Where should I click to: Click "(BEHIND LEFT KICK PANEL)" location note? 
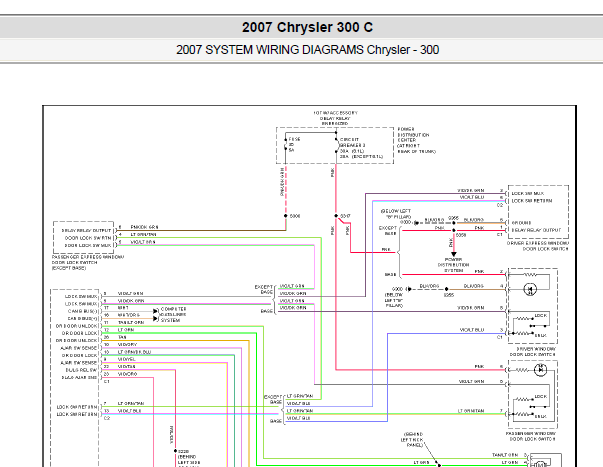click(x=412, y=440)
